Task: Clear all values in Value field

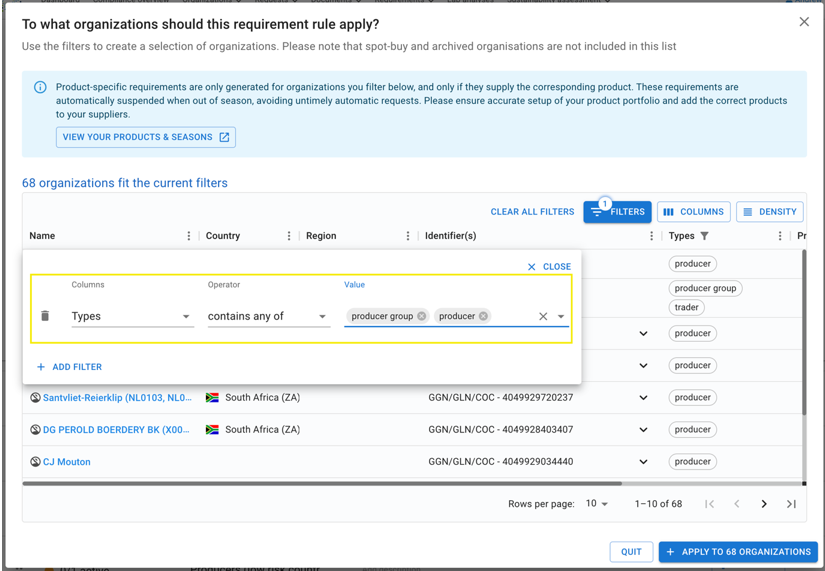Action: point(543,316)
